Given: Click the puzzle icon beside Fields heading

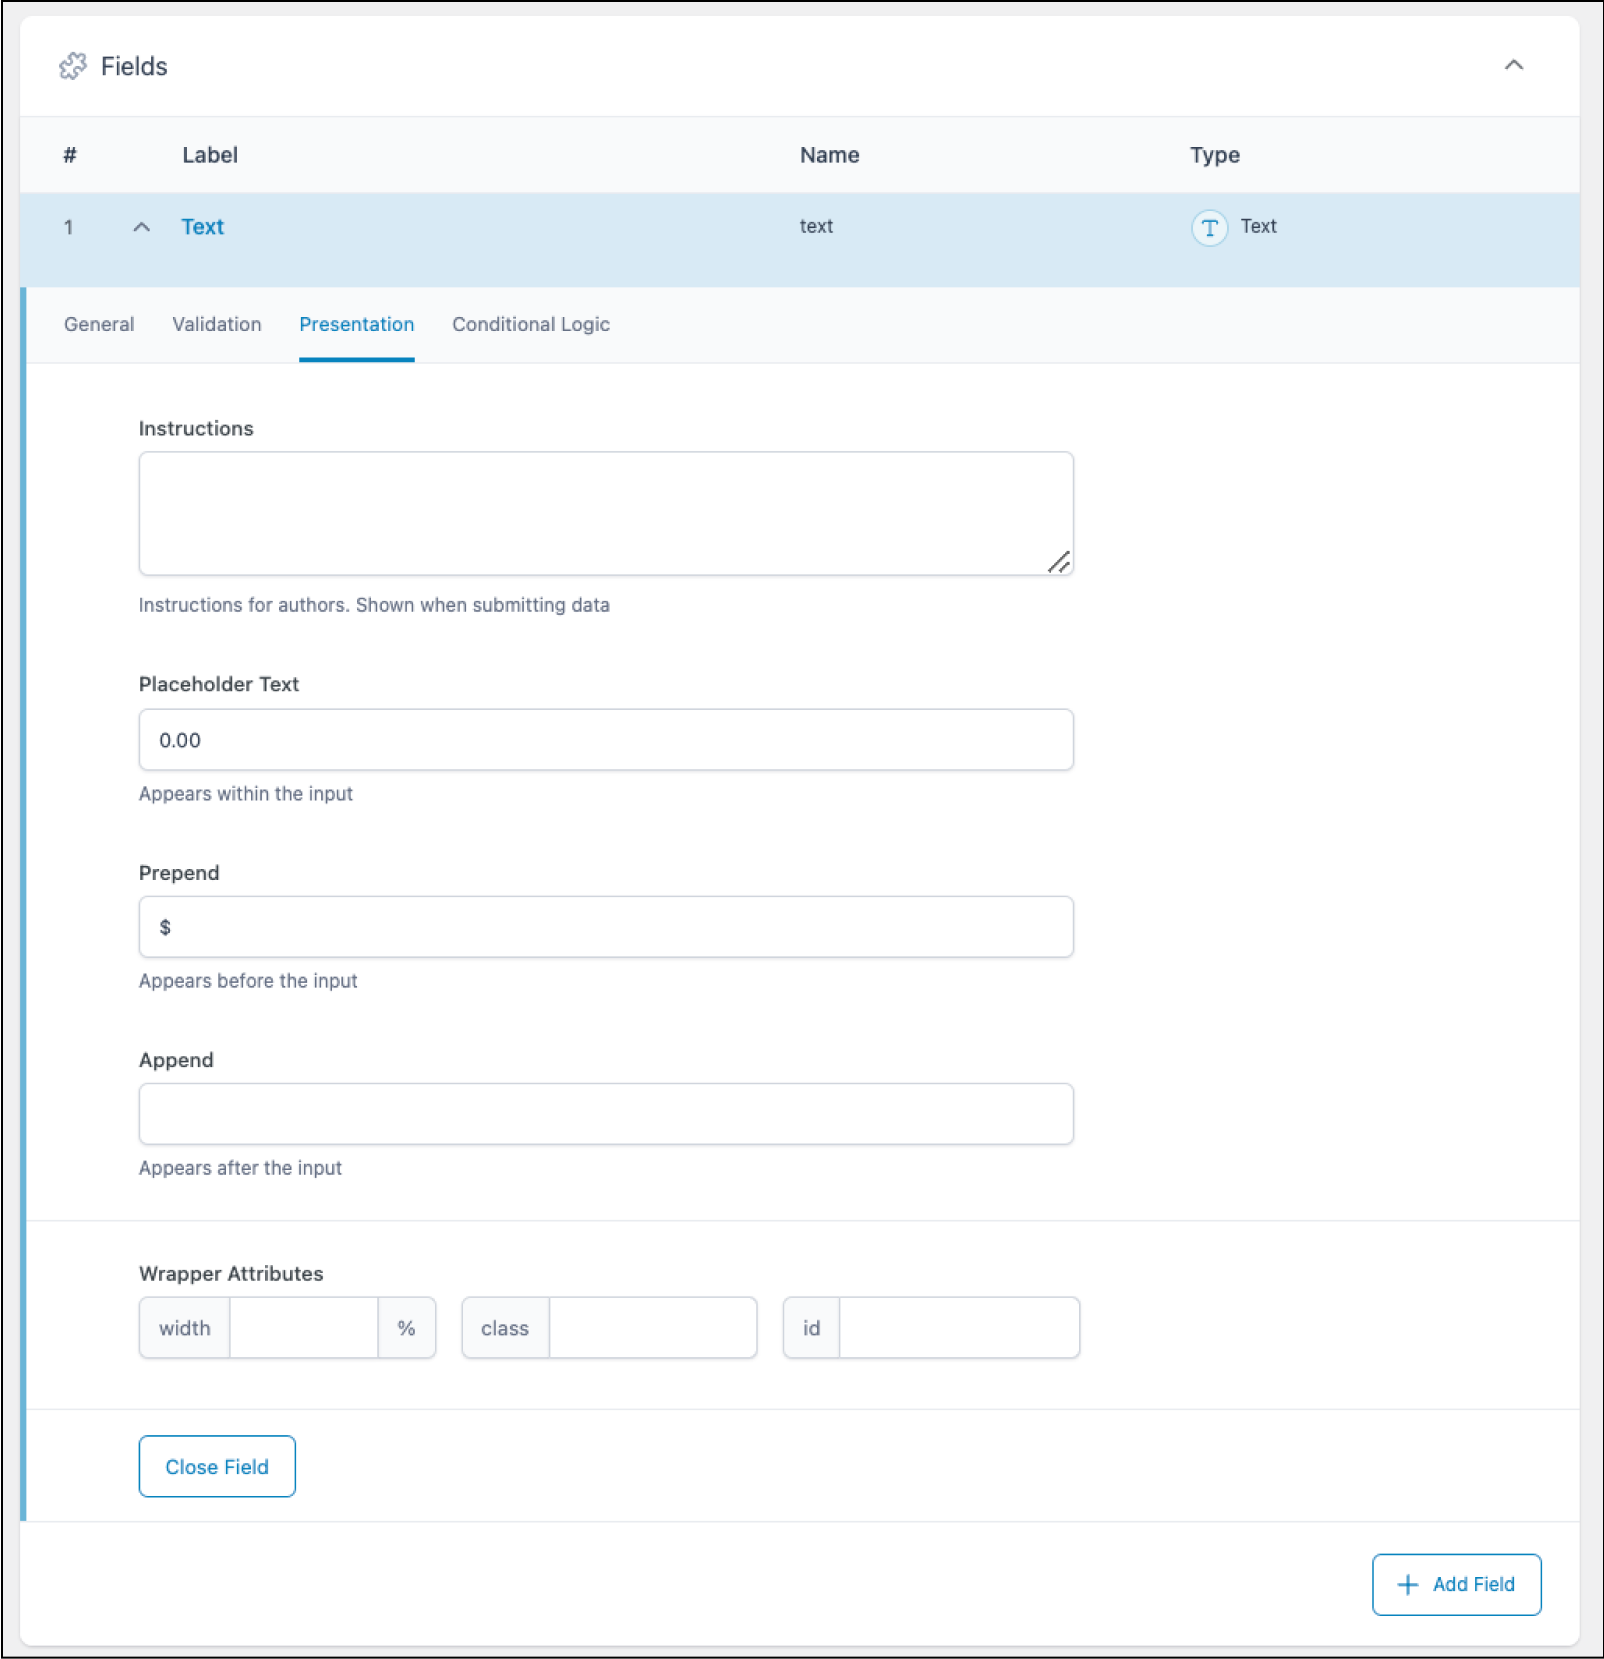Looking at the screenshot, I should pos(74,66).
